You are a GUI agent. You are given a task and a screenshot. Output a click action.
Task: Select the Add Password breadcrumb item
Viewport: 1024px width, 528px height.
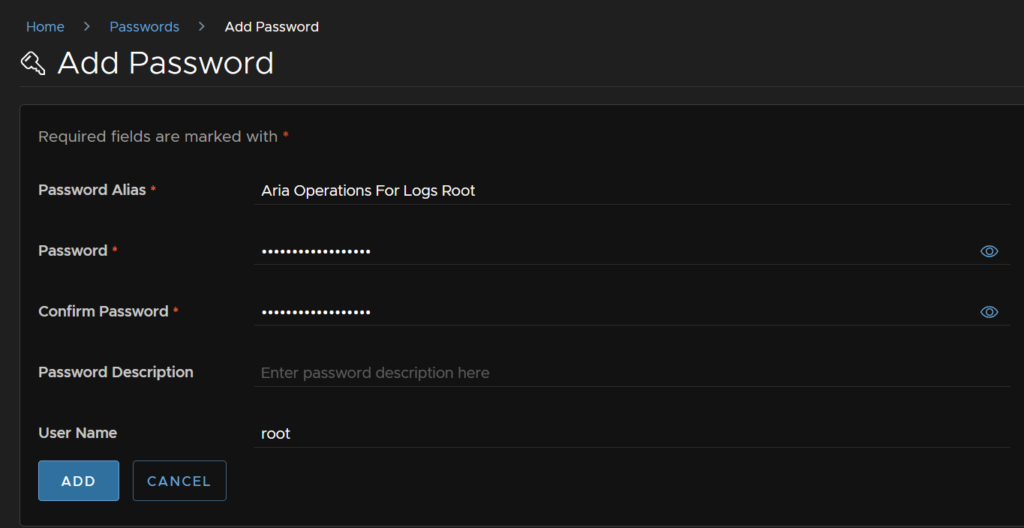272,27
